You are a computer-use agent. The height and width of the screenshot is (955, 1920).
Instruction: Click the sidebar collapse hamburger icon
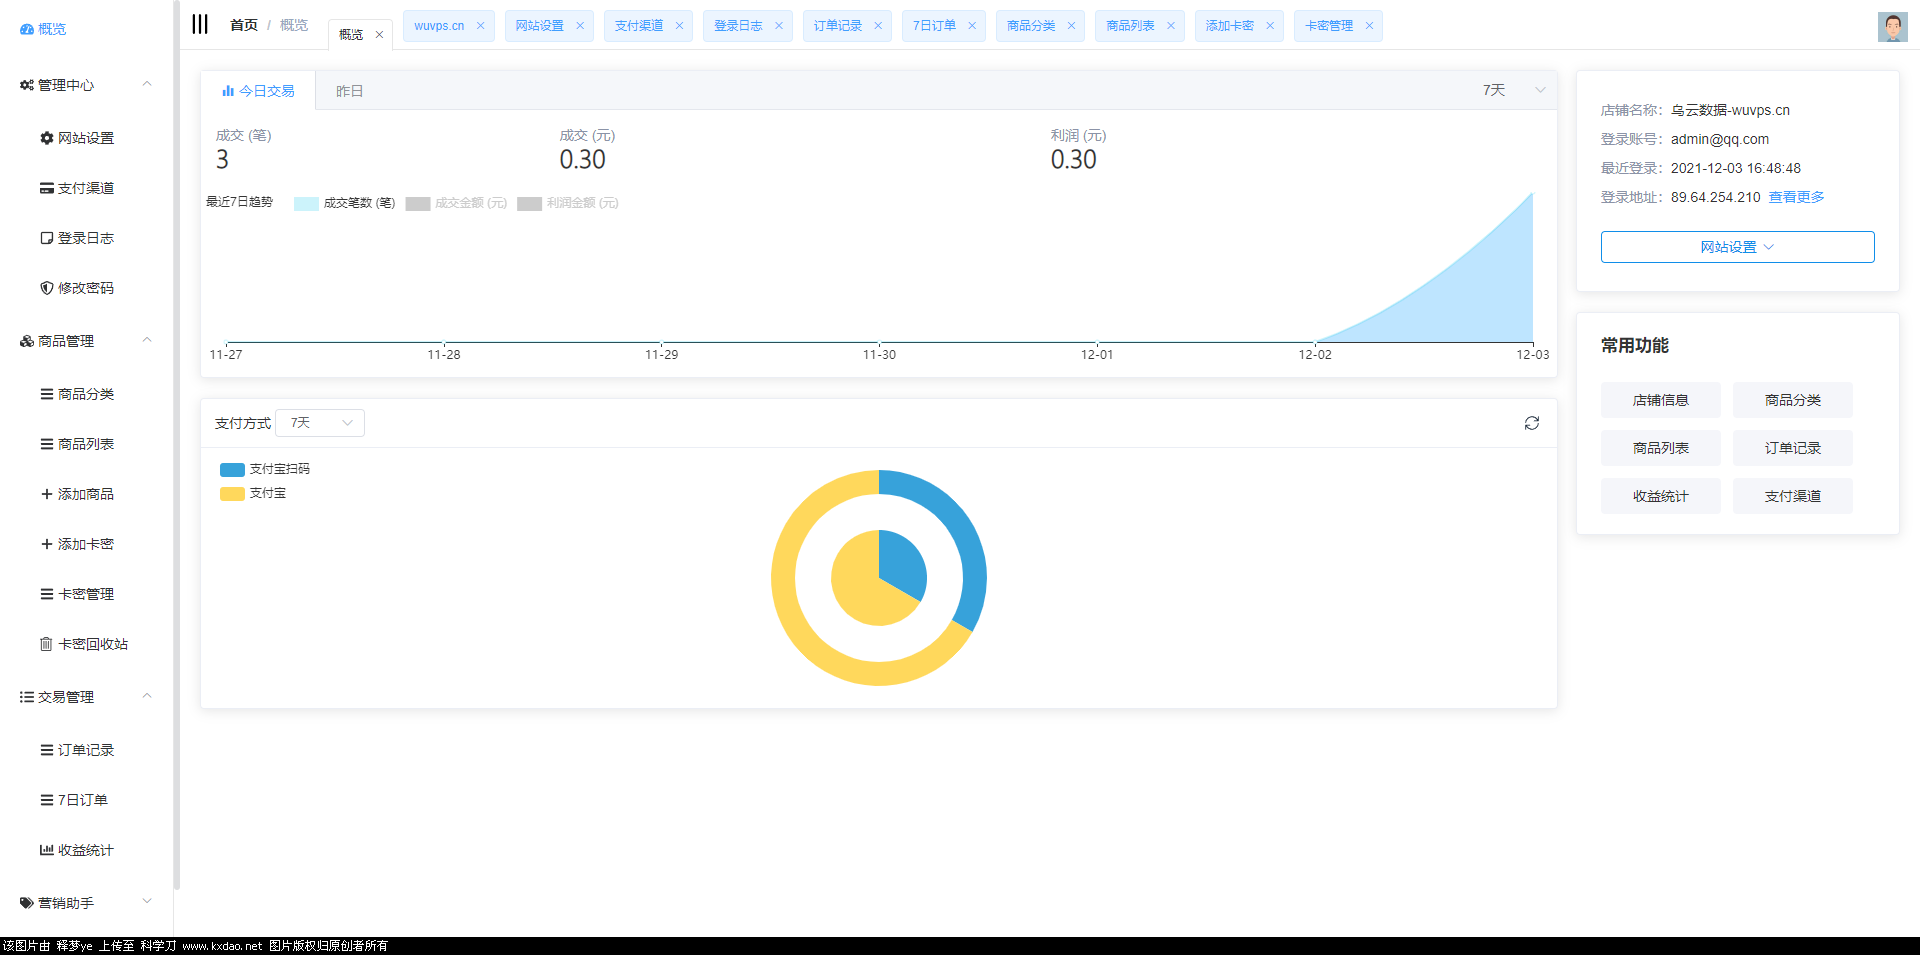coord(200,24)
